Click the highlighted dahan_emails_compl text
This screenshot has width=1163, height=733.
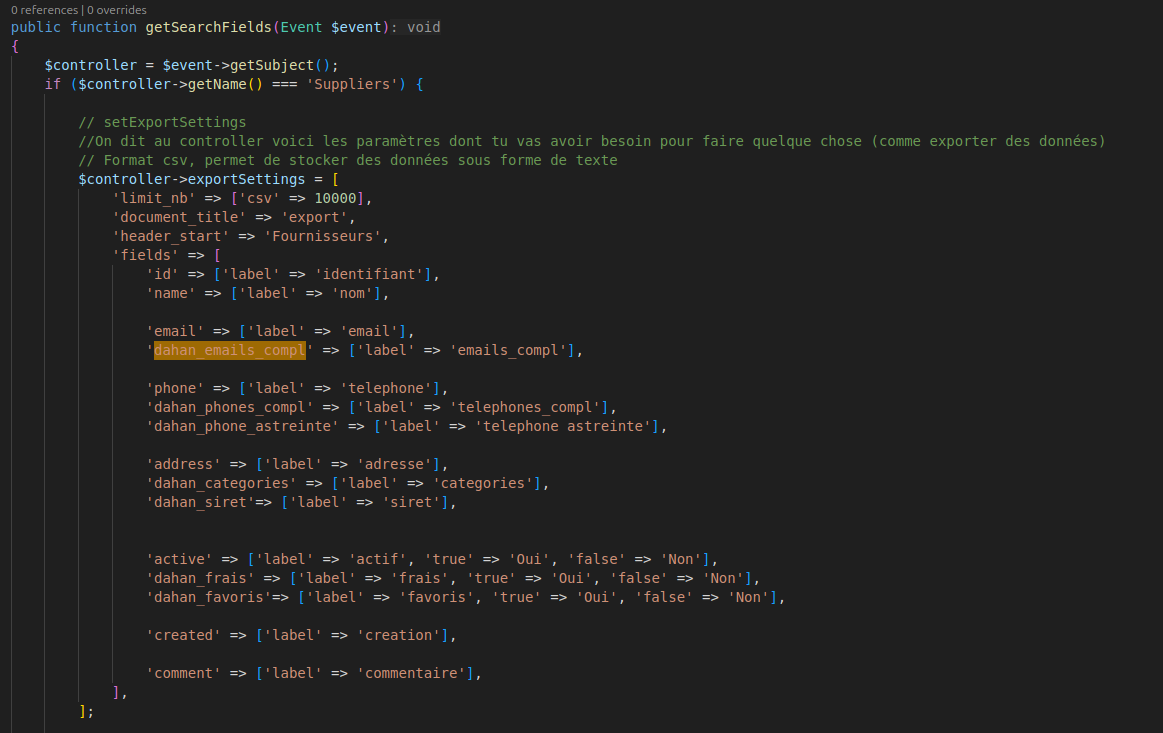229,350
